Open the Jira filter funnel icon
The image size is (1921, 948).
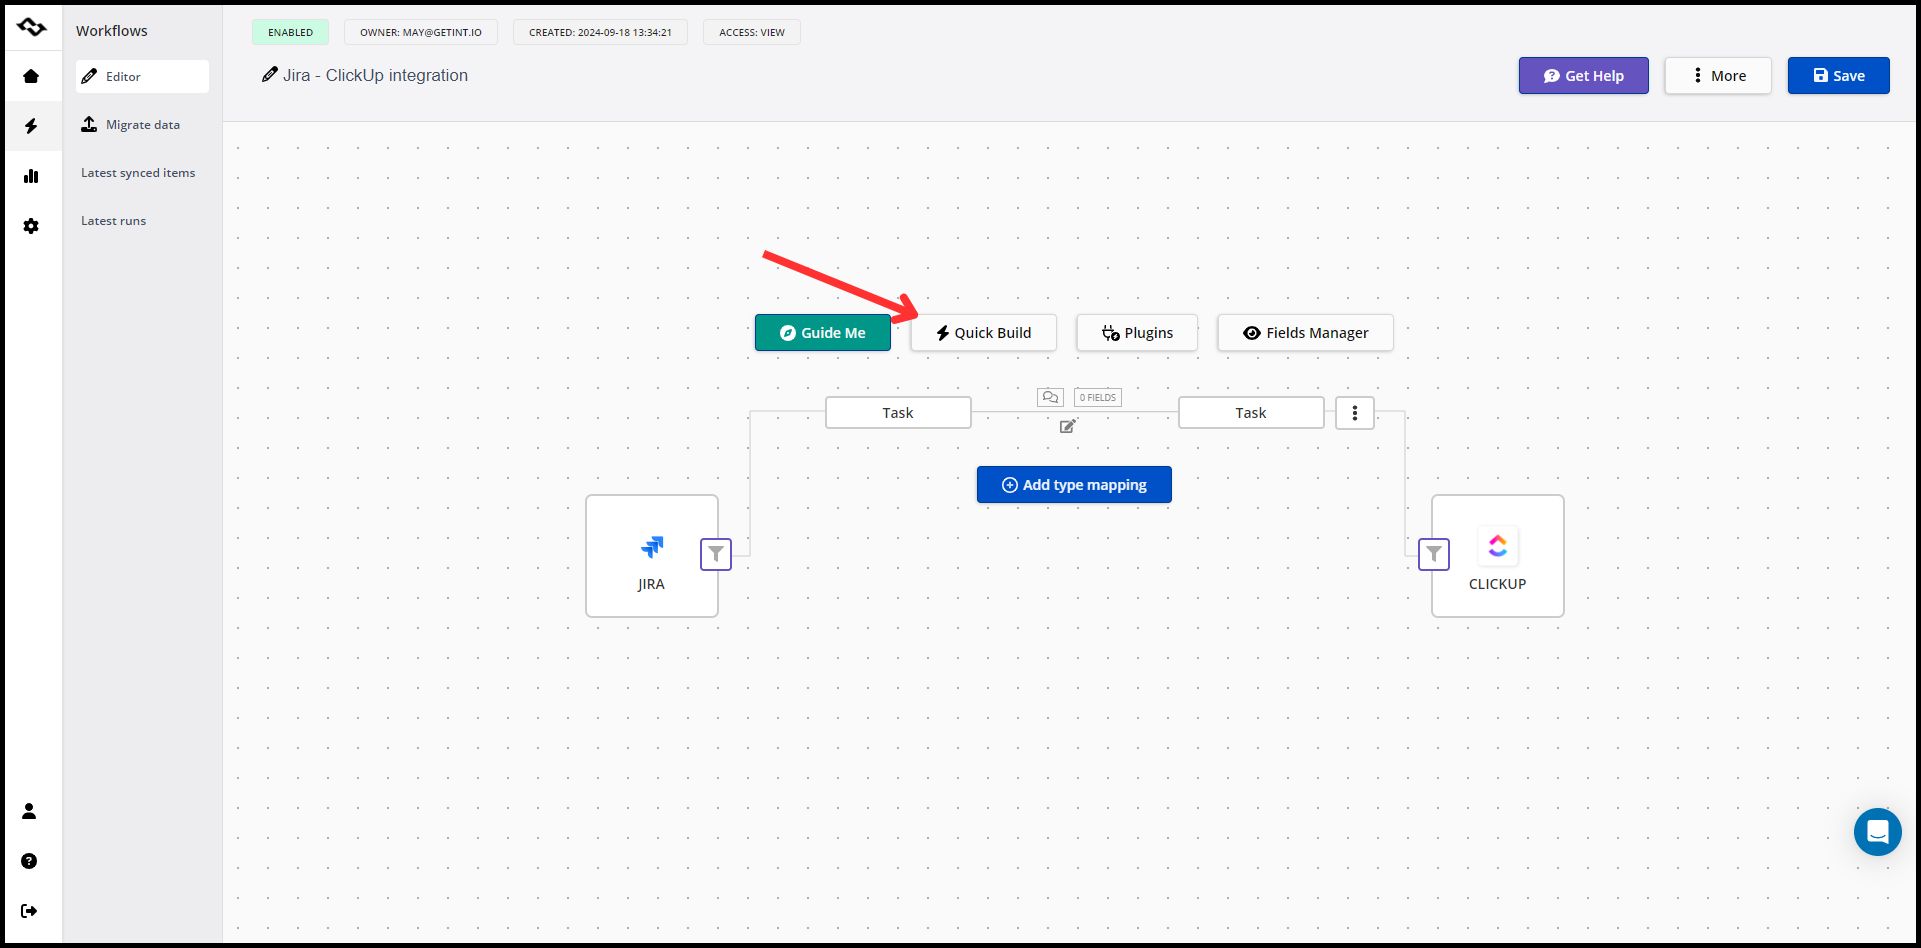716,554
